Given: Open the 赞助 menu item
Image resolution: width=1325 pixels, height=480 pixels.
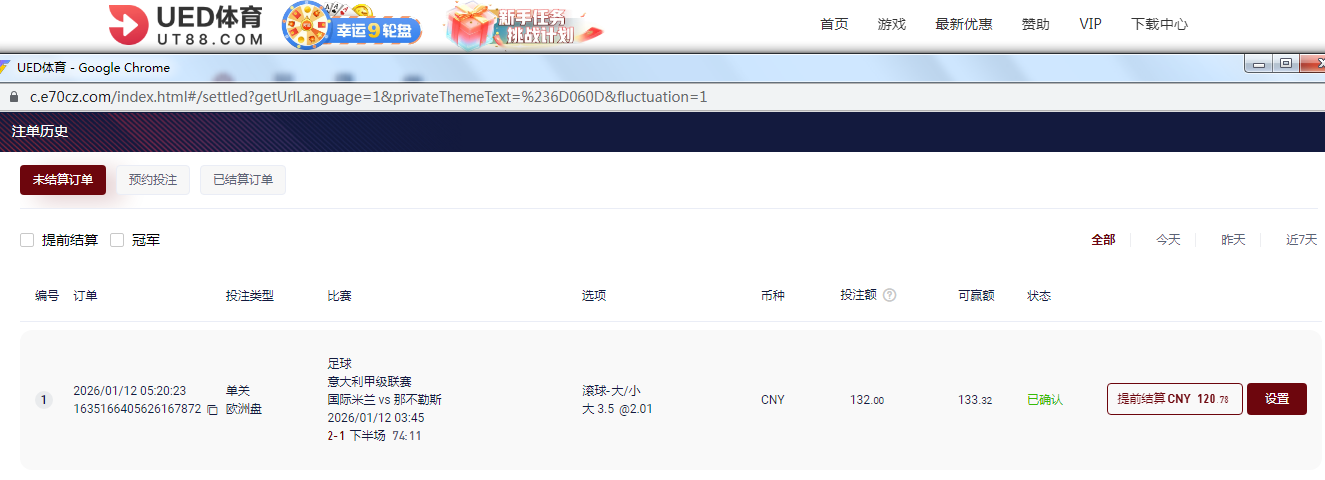Looking at the screenshot, I should [1036, 24].
